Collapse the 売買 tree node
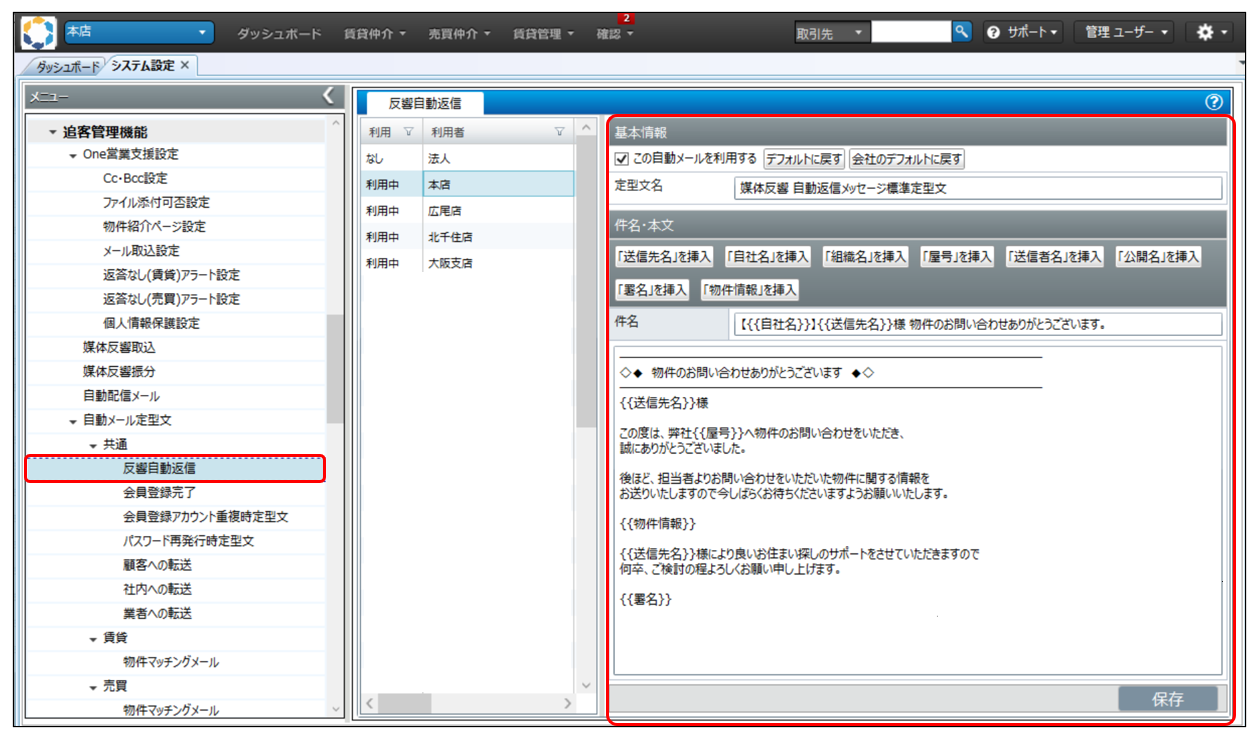 click(93, 686)
